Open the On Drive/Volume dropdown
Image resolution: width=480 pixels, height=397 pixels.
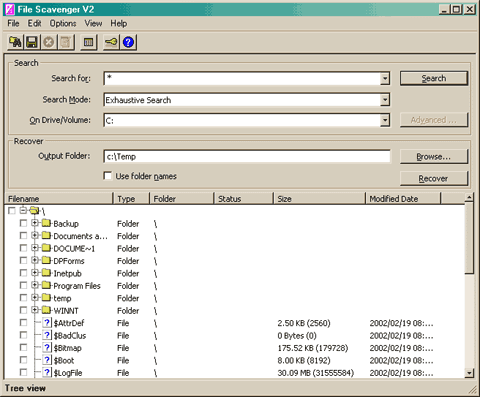coord(385,120)
